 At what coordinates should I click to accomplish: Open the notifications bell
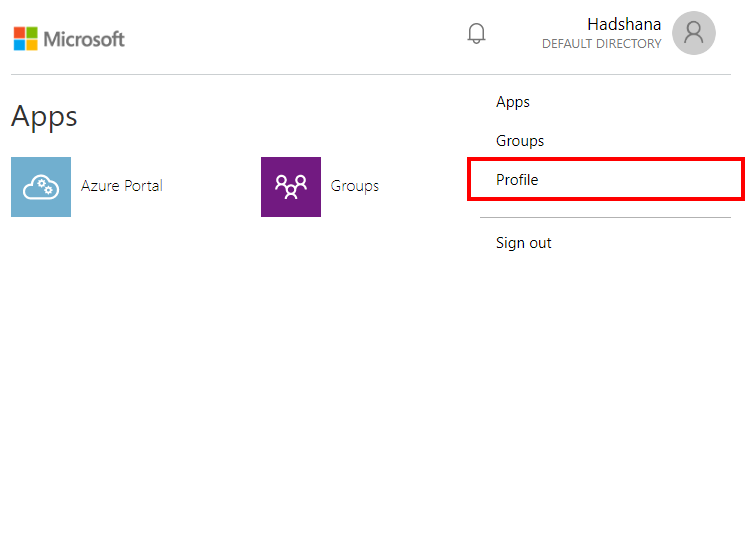477,33
